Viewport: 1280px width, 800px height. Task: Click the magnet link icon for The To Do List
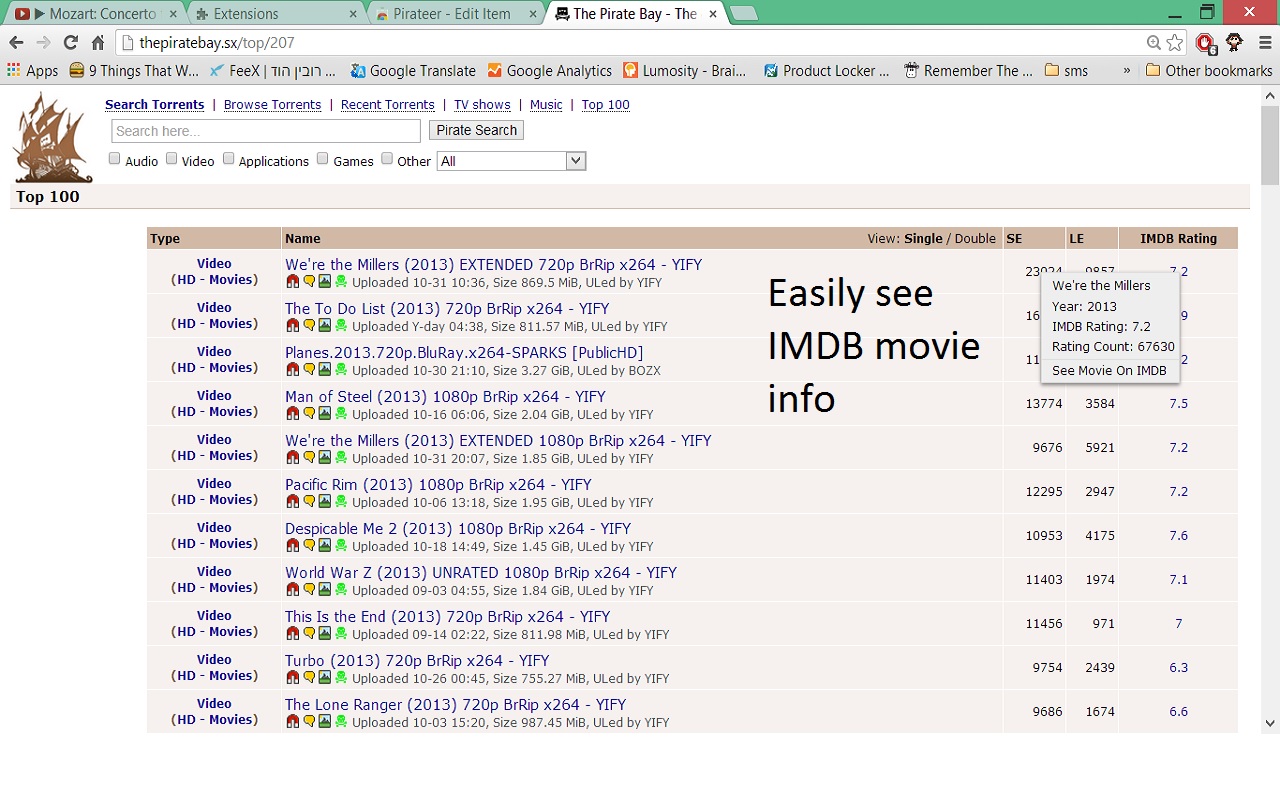point(292,326)
